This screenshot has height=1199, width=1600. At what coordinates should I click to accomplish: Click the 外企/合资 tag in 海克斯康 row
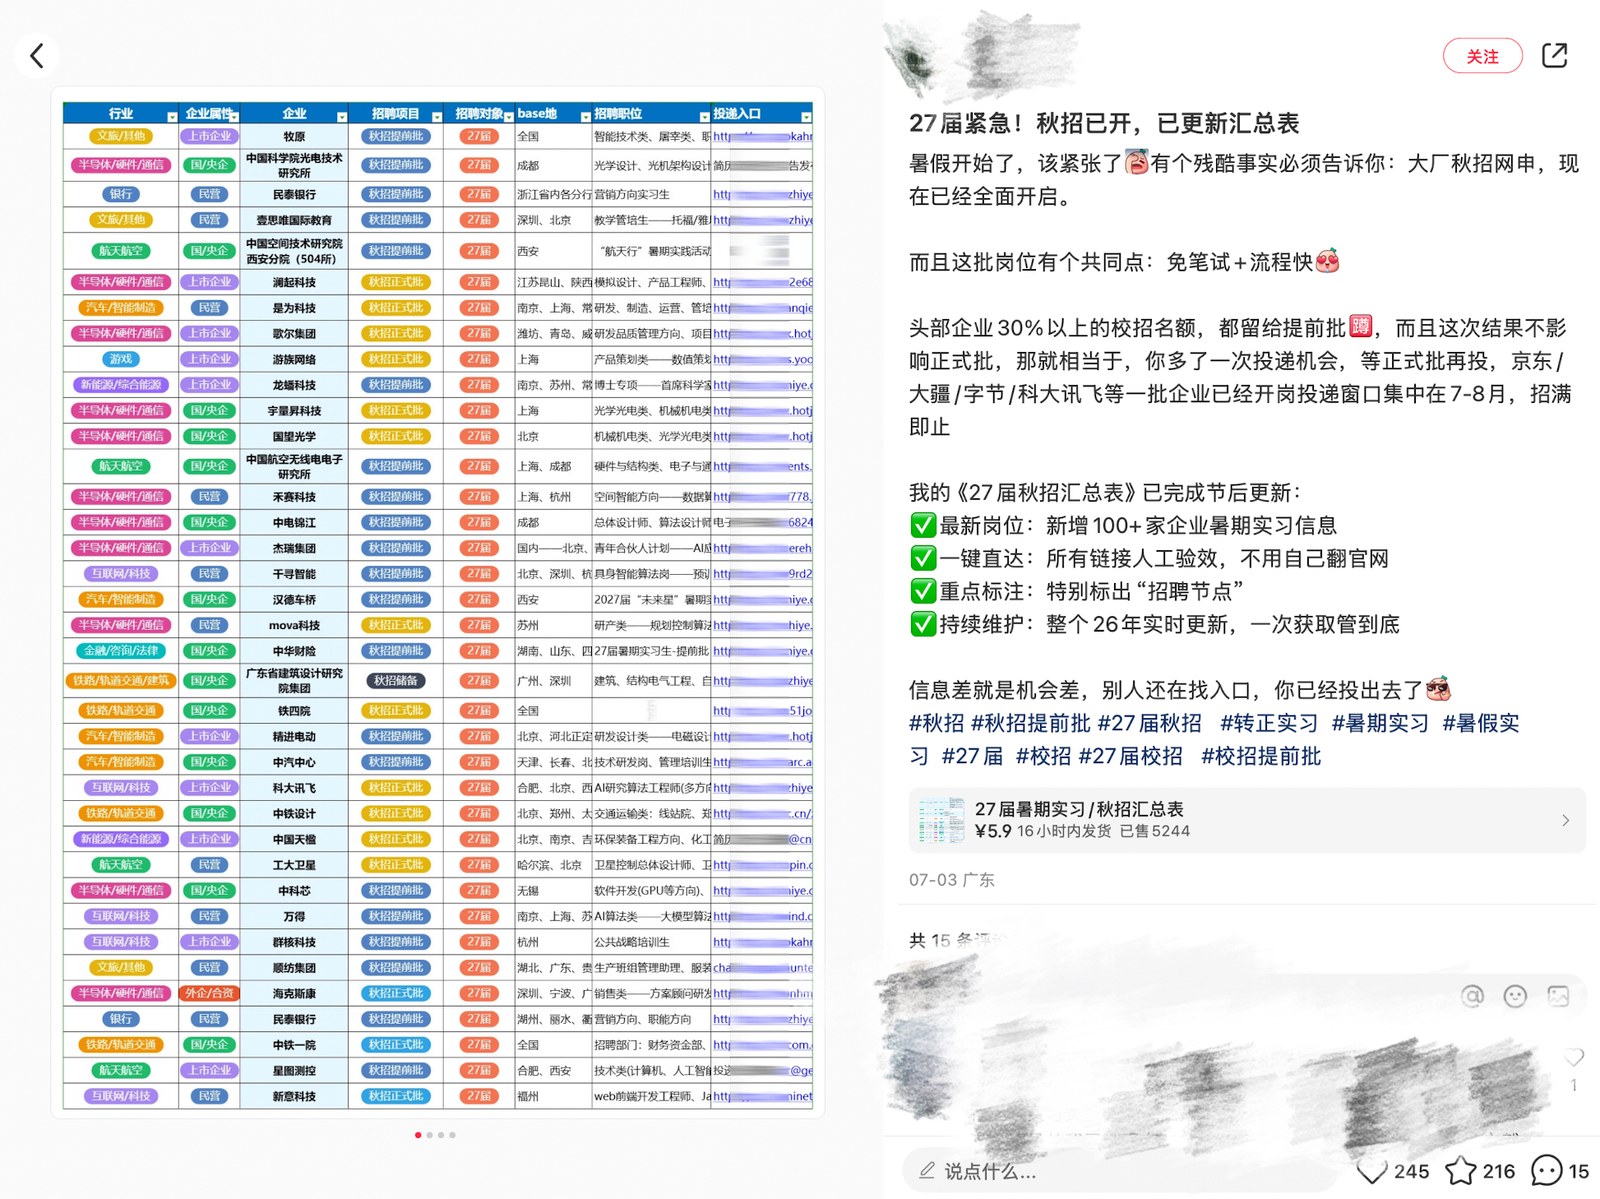pos(210,993)
